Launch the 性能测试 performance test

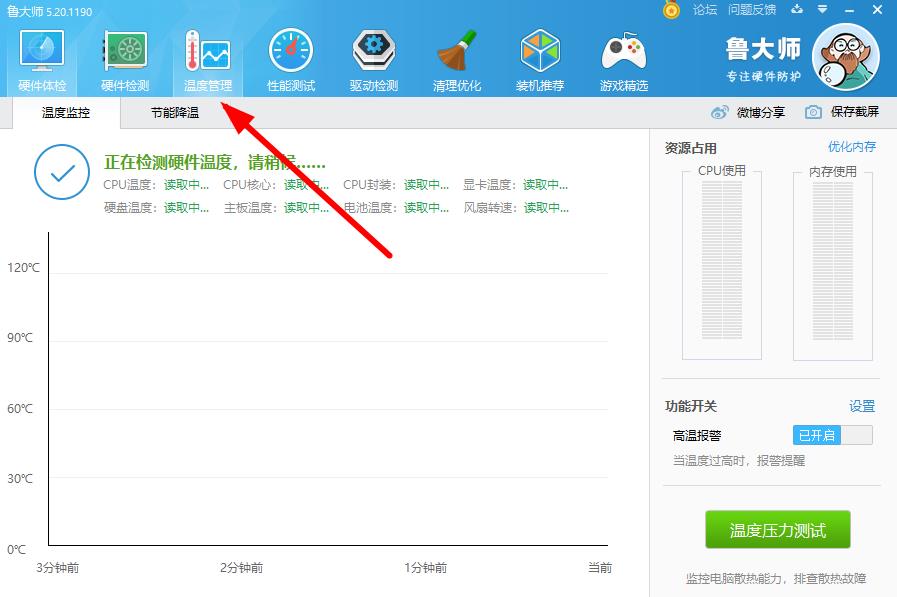[x=289, y=57]
